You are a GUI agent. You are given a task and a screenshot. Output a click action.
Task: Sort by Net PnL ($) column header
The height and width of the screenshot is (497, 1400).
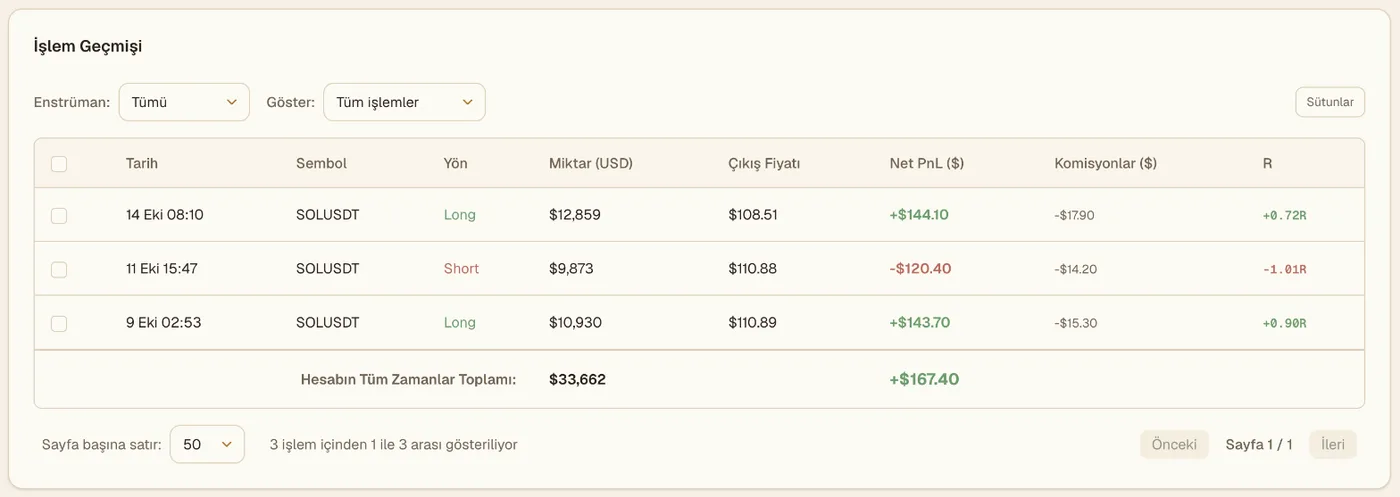pos(927,163)
